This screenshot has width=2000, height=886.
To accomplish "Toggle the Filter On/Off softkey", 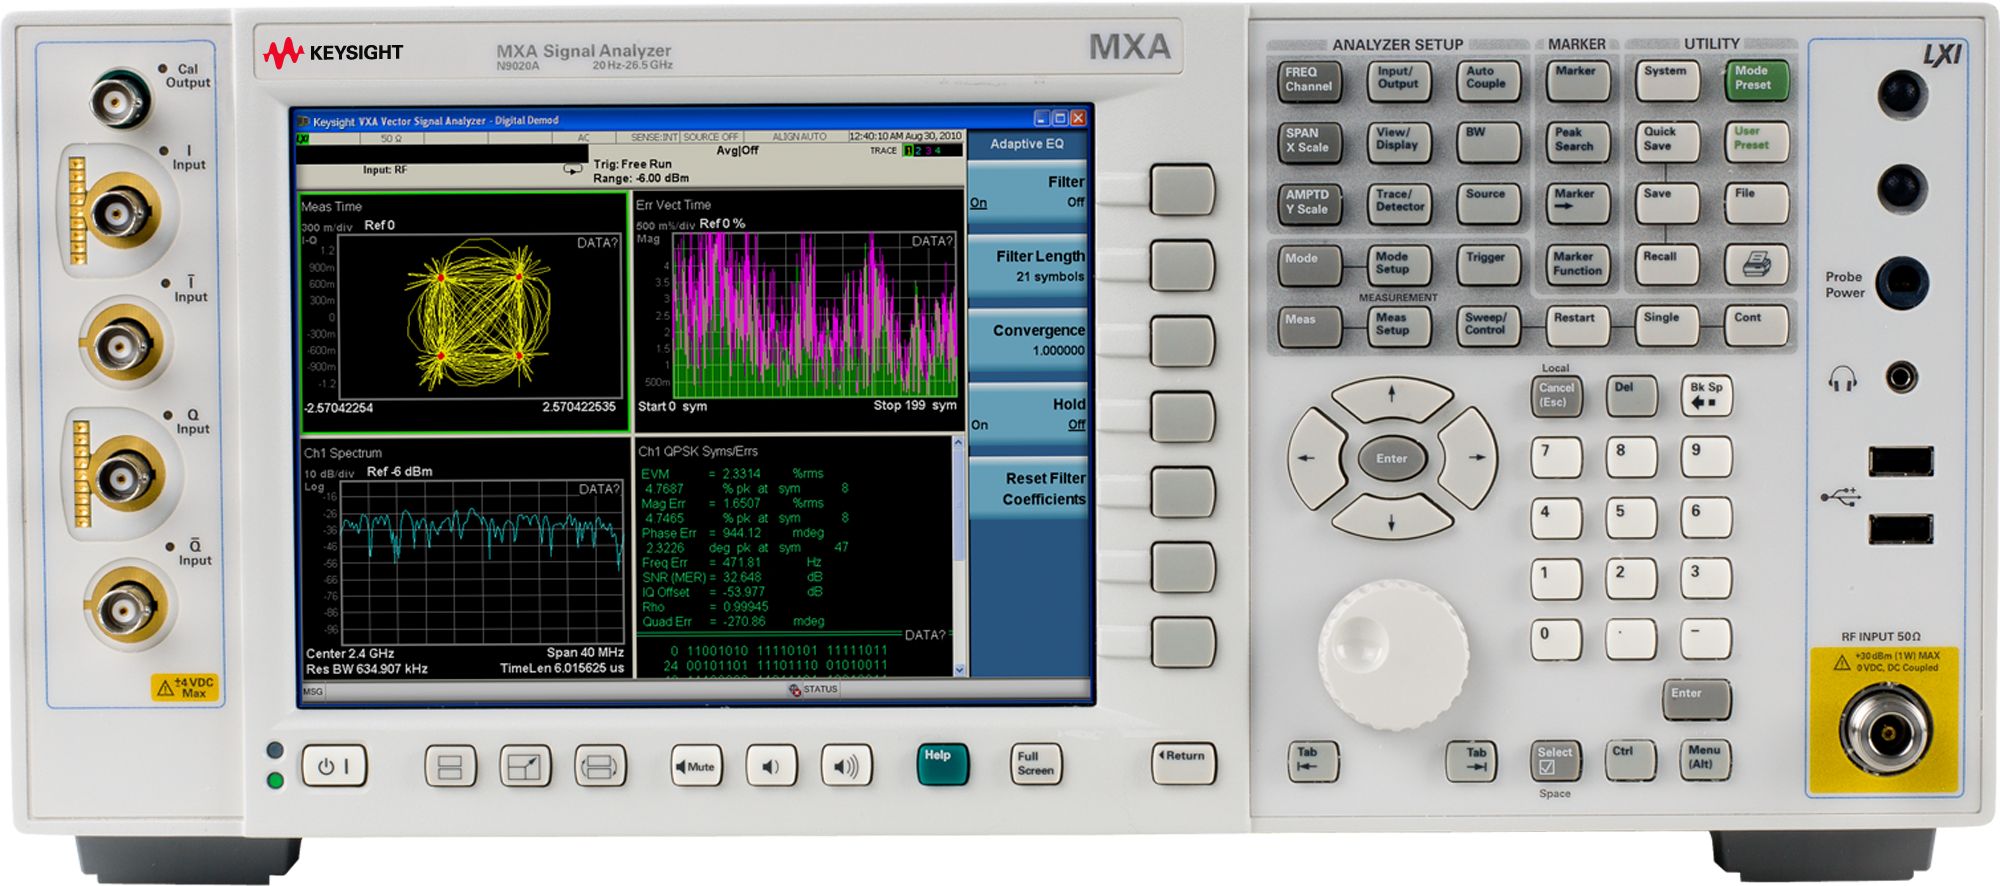I will (x=1027, y=192).
